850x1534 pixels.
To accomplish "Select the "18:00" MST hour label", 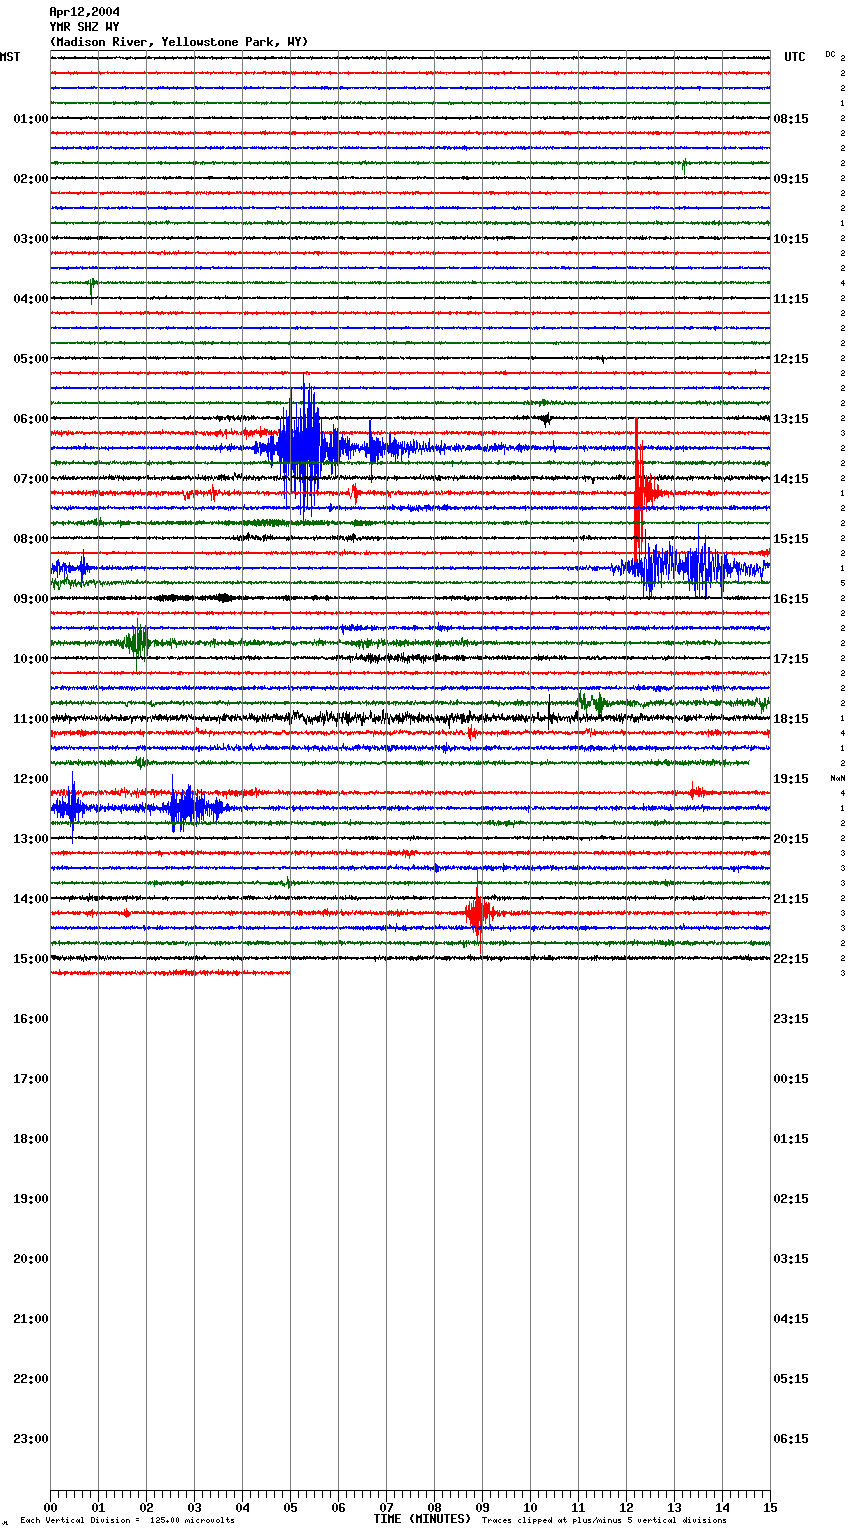I will coord(31,1139).
